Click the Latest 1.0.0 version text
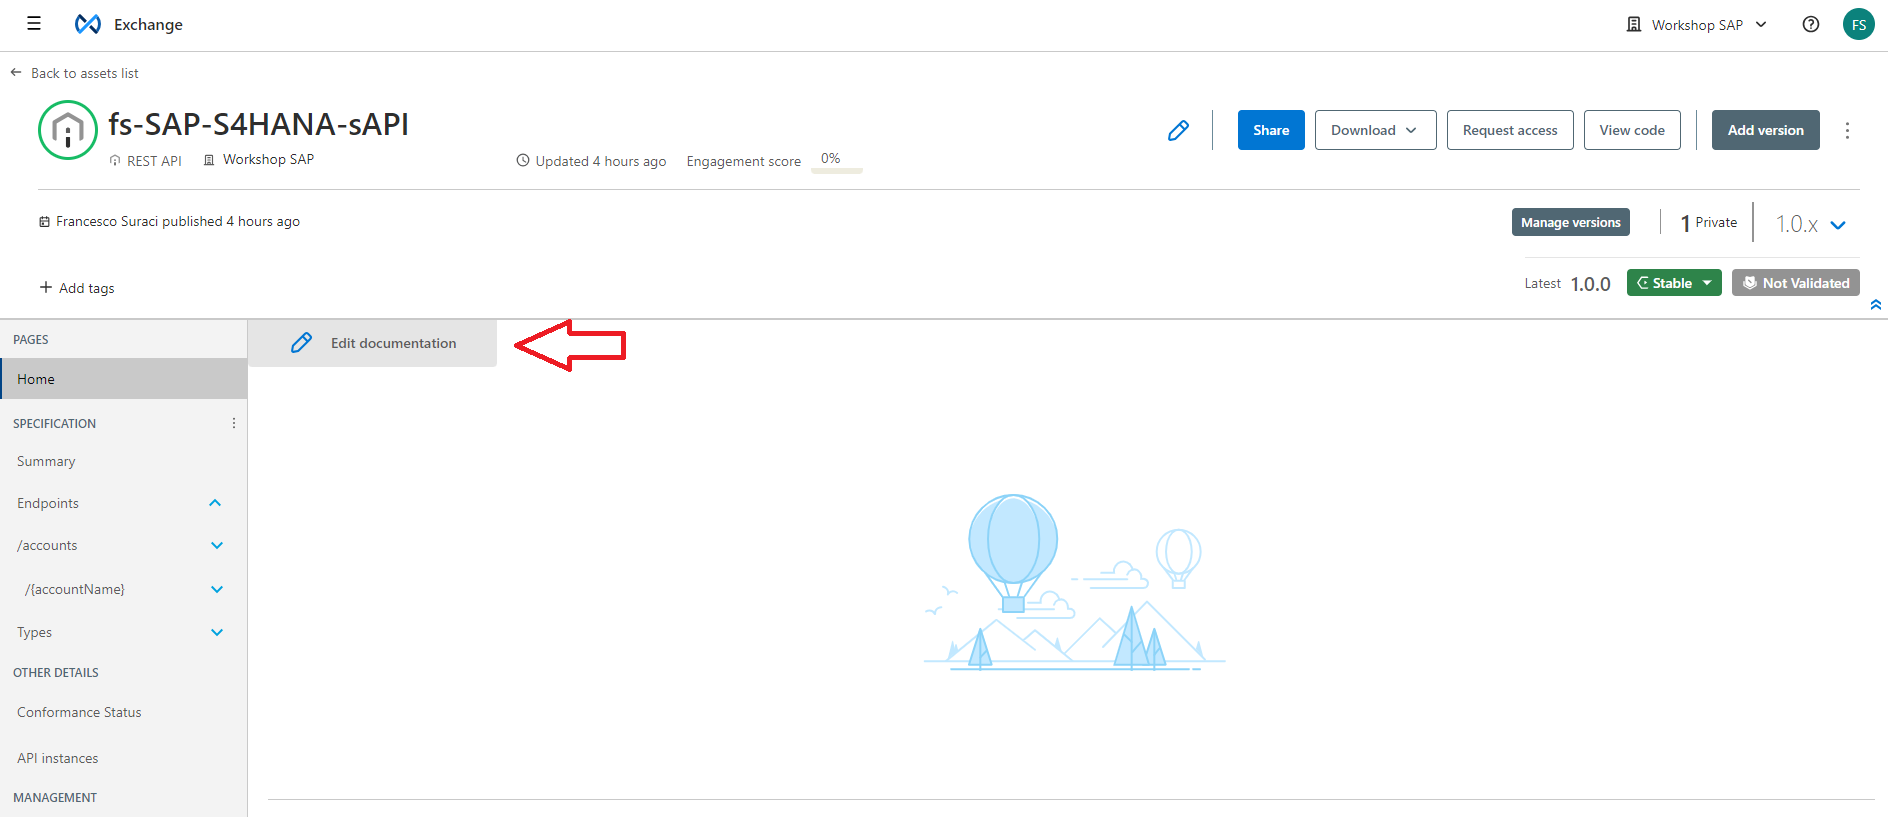The width and height of the screenshot is (1888, 817). (1568, 283)
